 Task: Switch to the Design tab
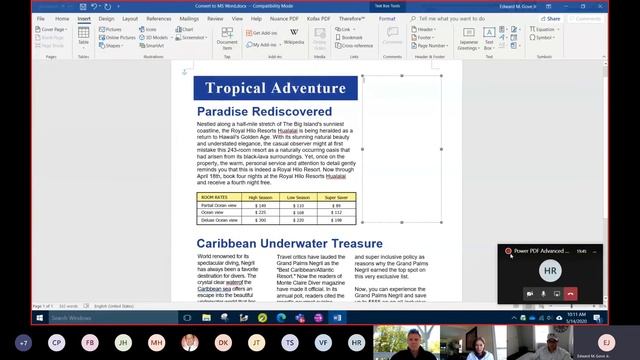point(106,19)
